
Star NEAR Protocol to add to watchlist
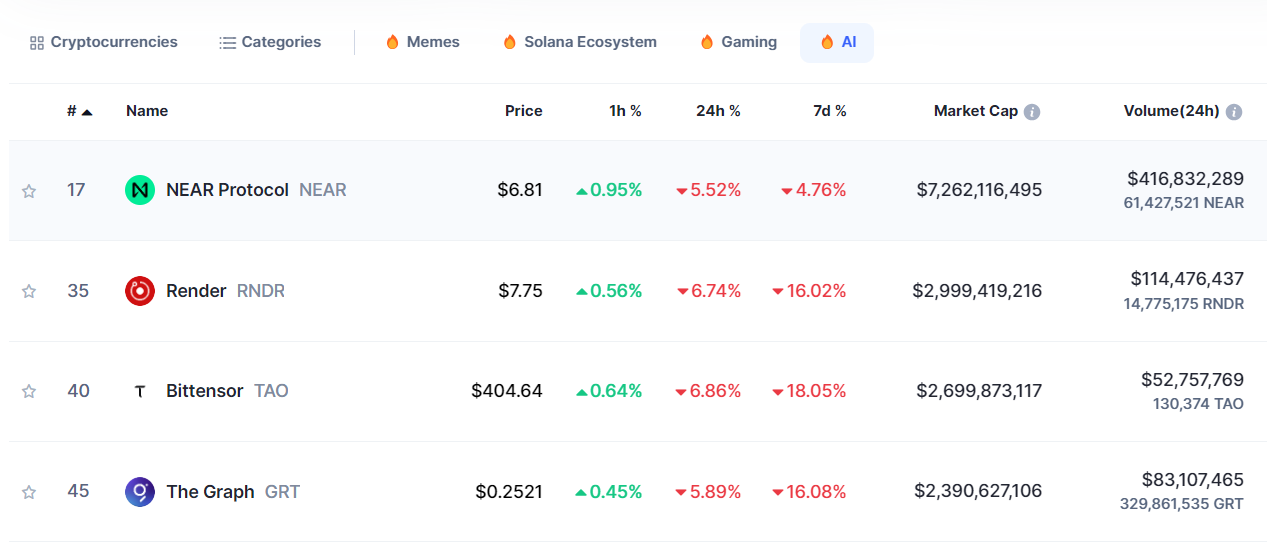[x=29, y=191]
